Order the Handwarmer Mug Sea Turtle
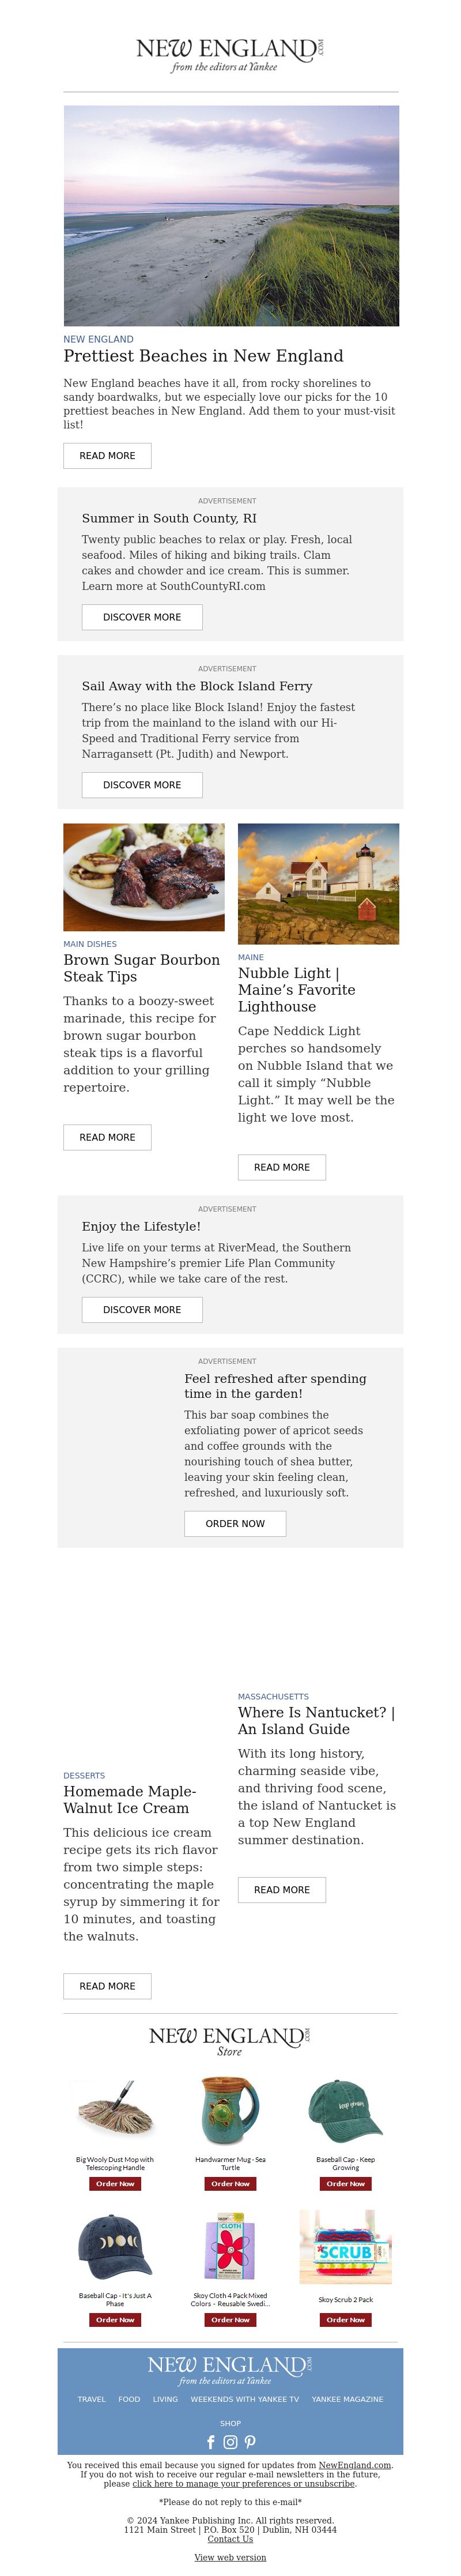 (x=230, y=2183)
